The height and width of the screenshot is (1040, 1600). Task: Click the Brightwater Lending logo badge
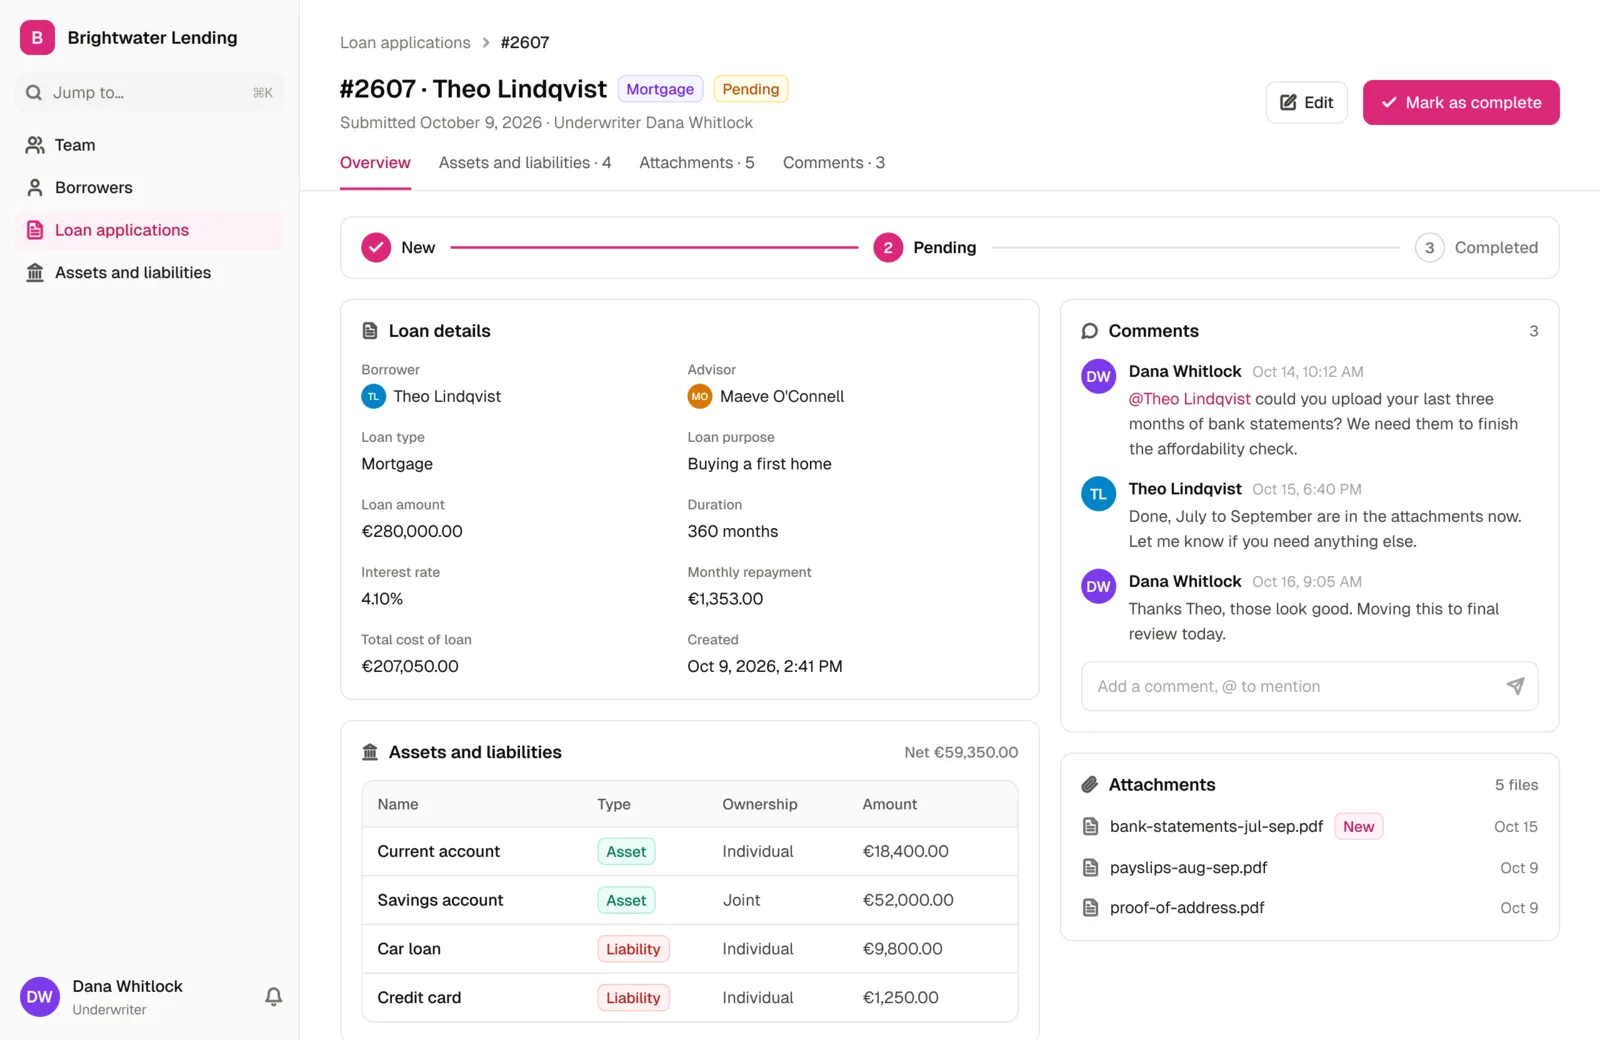(37, 37)
